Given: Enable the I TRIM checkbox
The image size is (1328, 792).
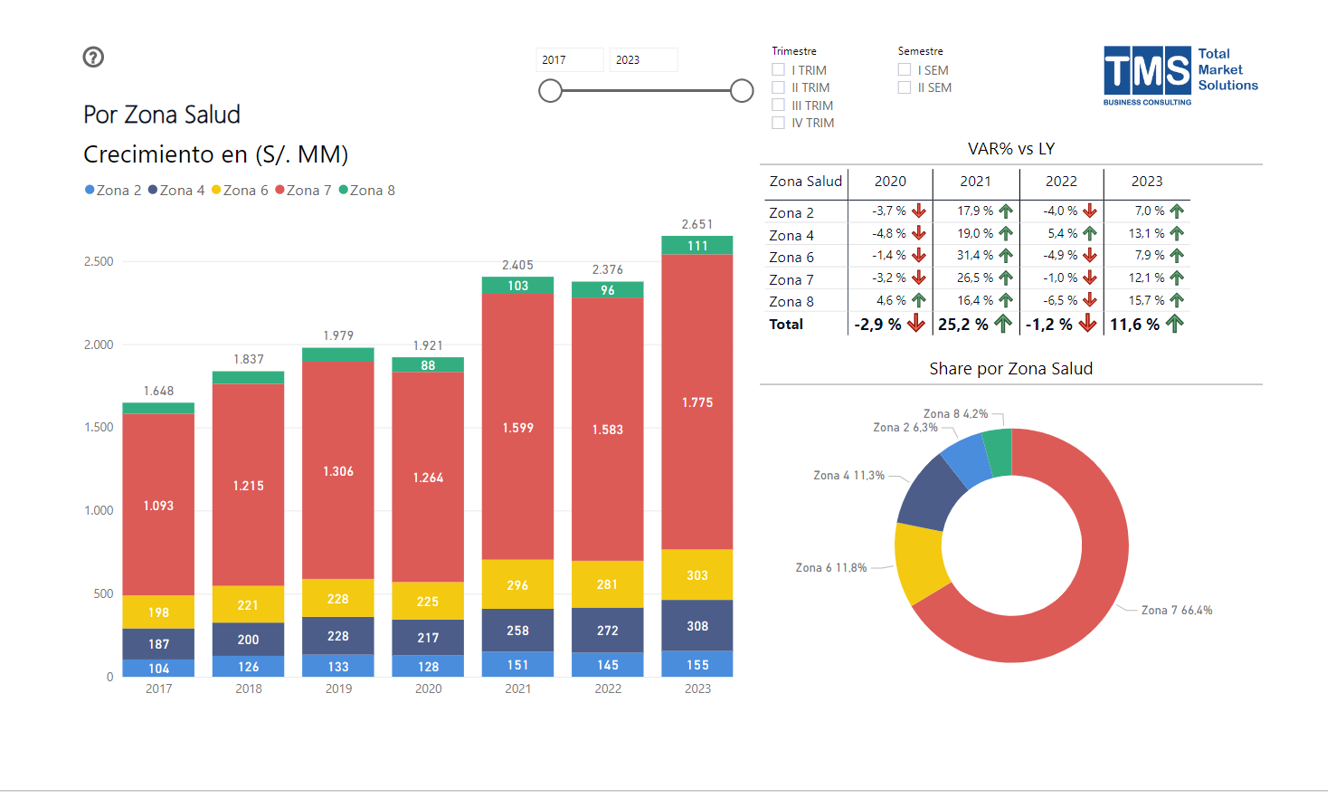Looking at the screenshot, I should coord(778,70).
